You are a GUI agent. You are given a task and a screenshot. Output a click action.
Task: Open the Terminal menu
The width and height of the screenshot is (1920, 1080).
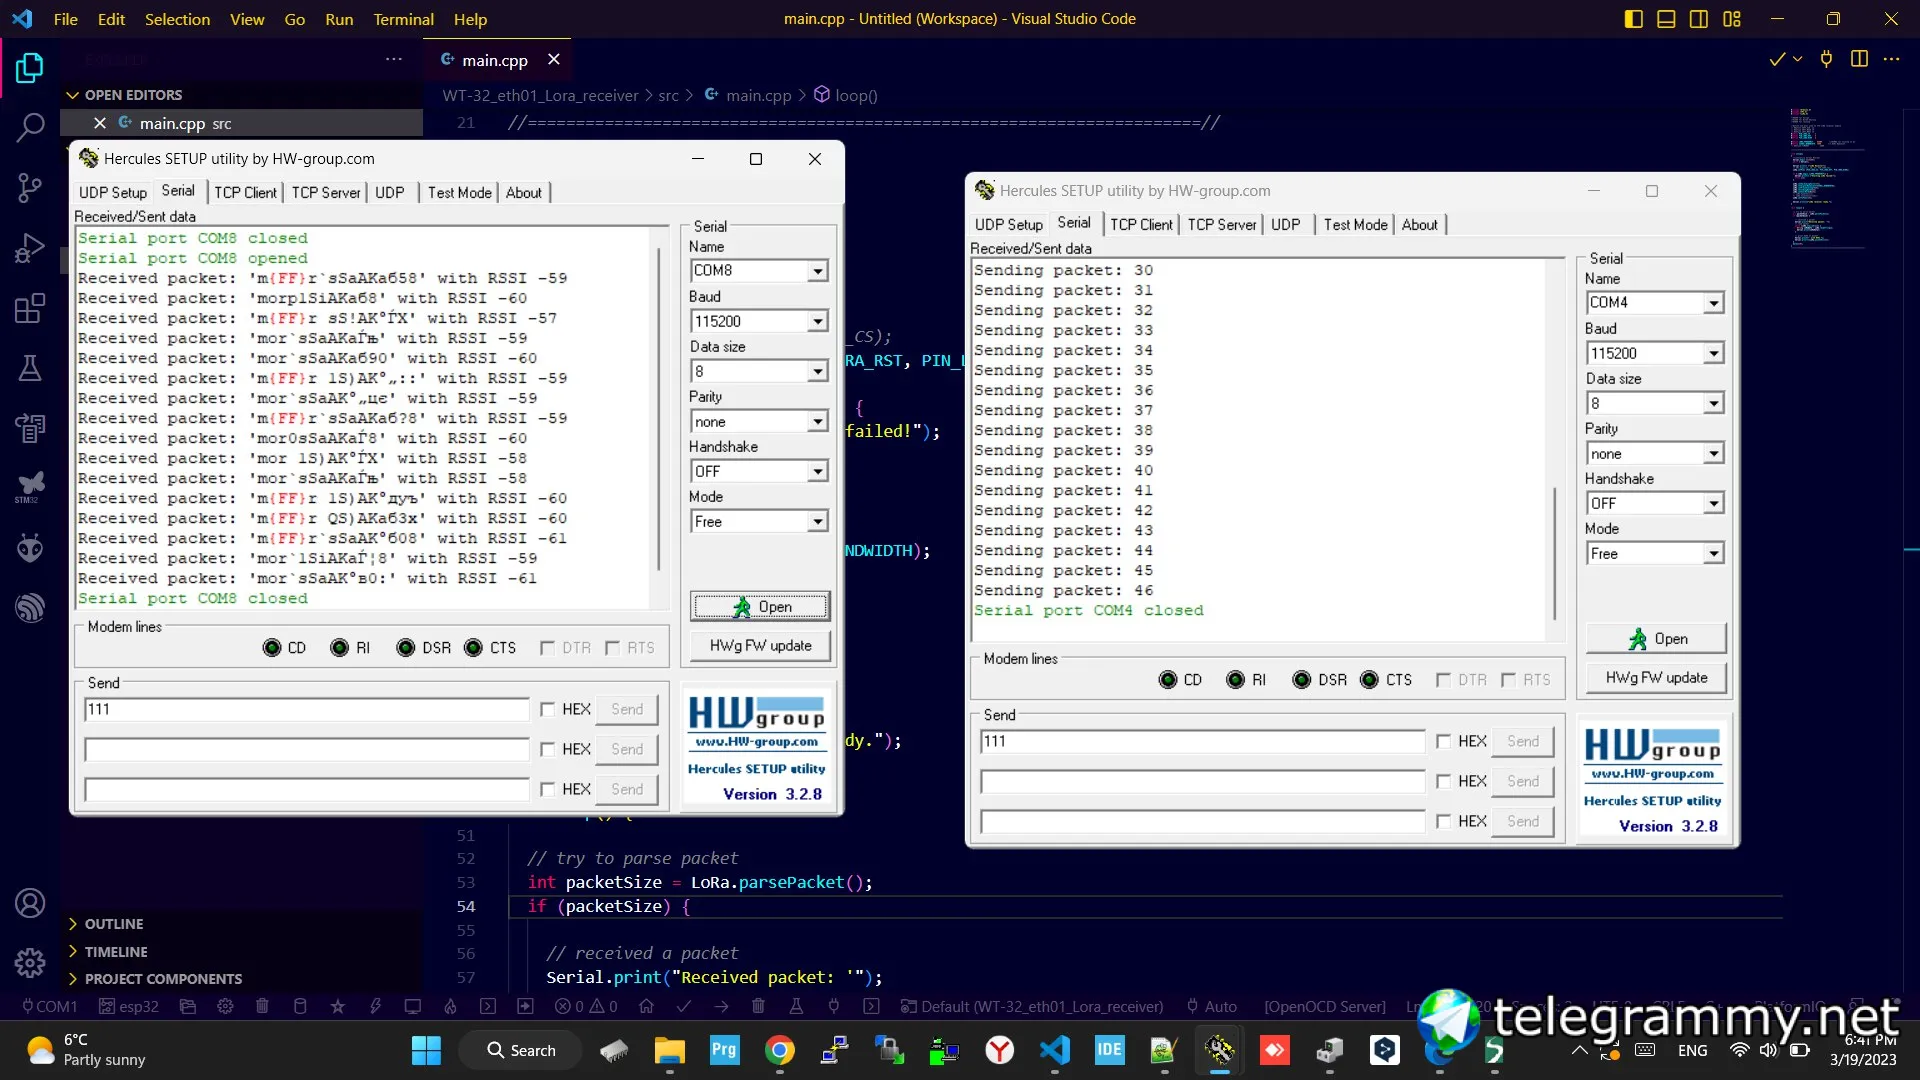[x=403, y=19]
